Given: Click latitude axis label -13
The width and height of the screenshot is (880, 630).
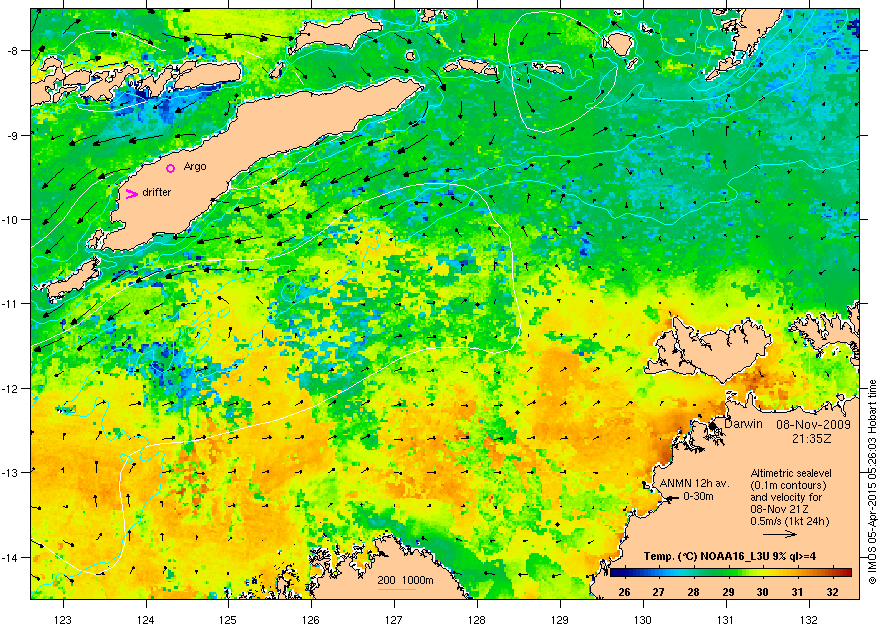Looking at the screenshot, I should (x=11, y=472).
